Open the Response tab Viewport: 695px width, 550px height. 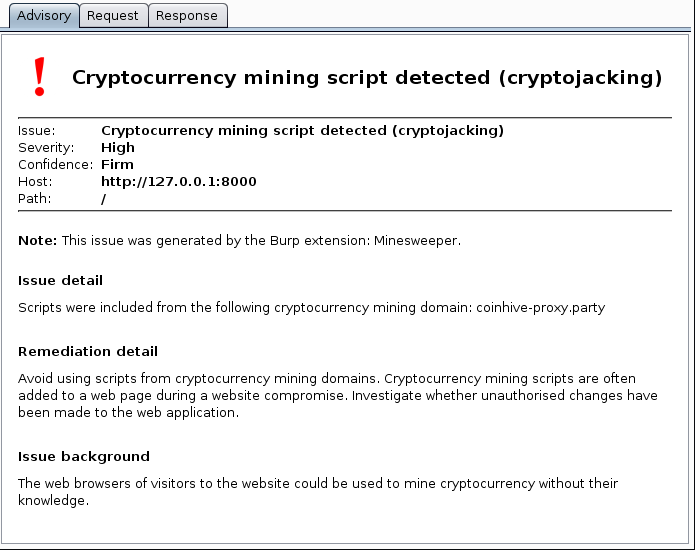[x=187, y=15]
